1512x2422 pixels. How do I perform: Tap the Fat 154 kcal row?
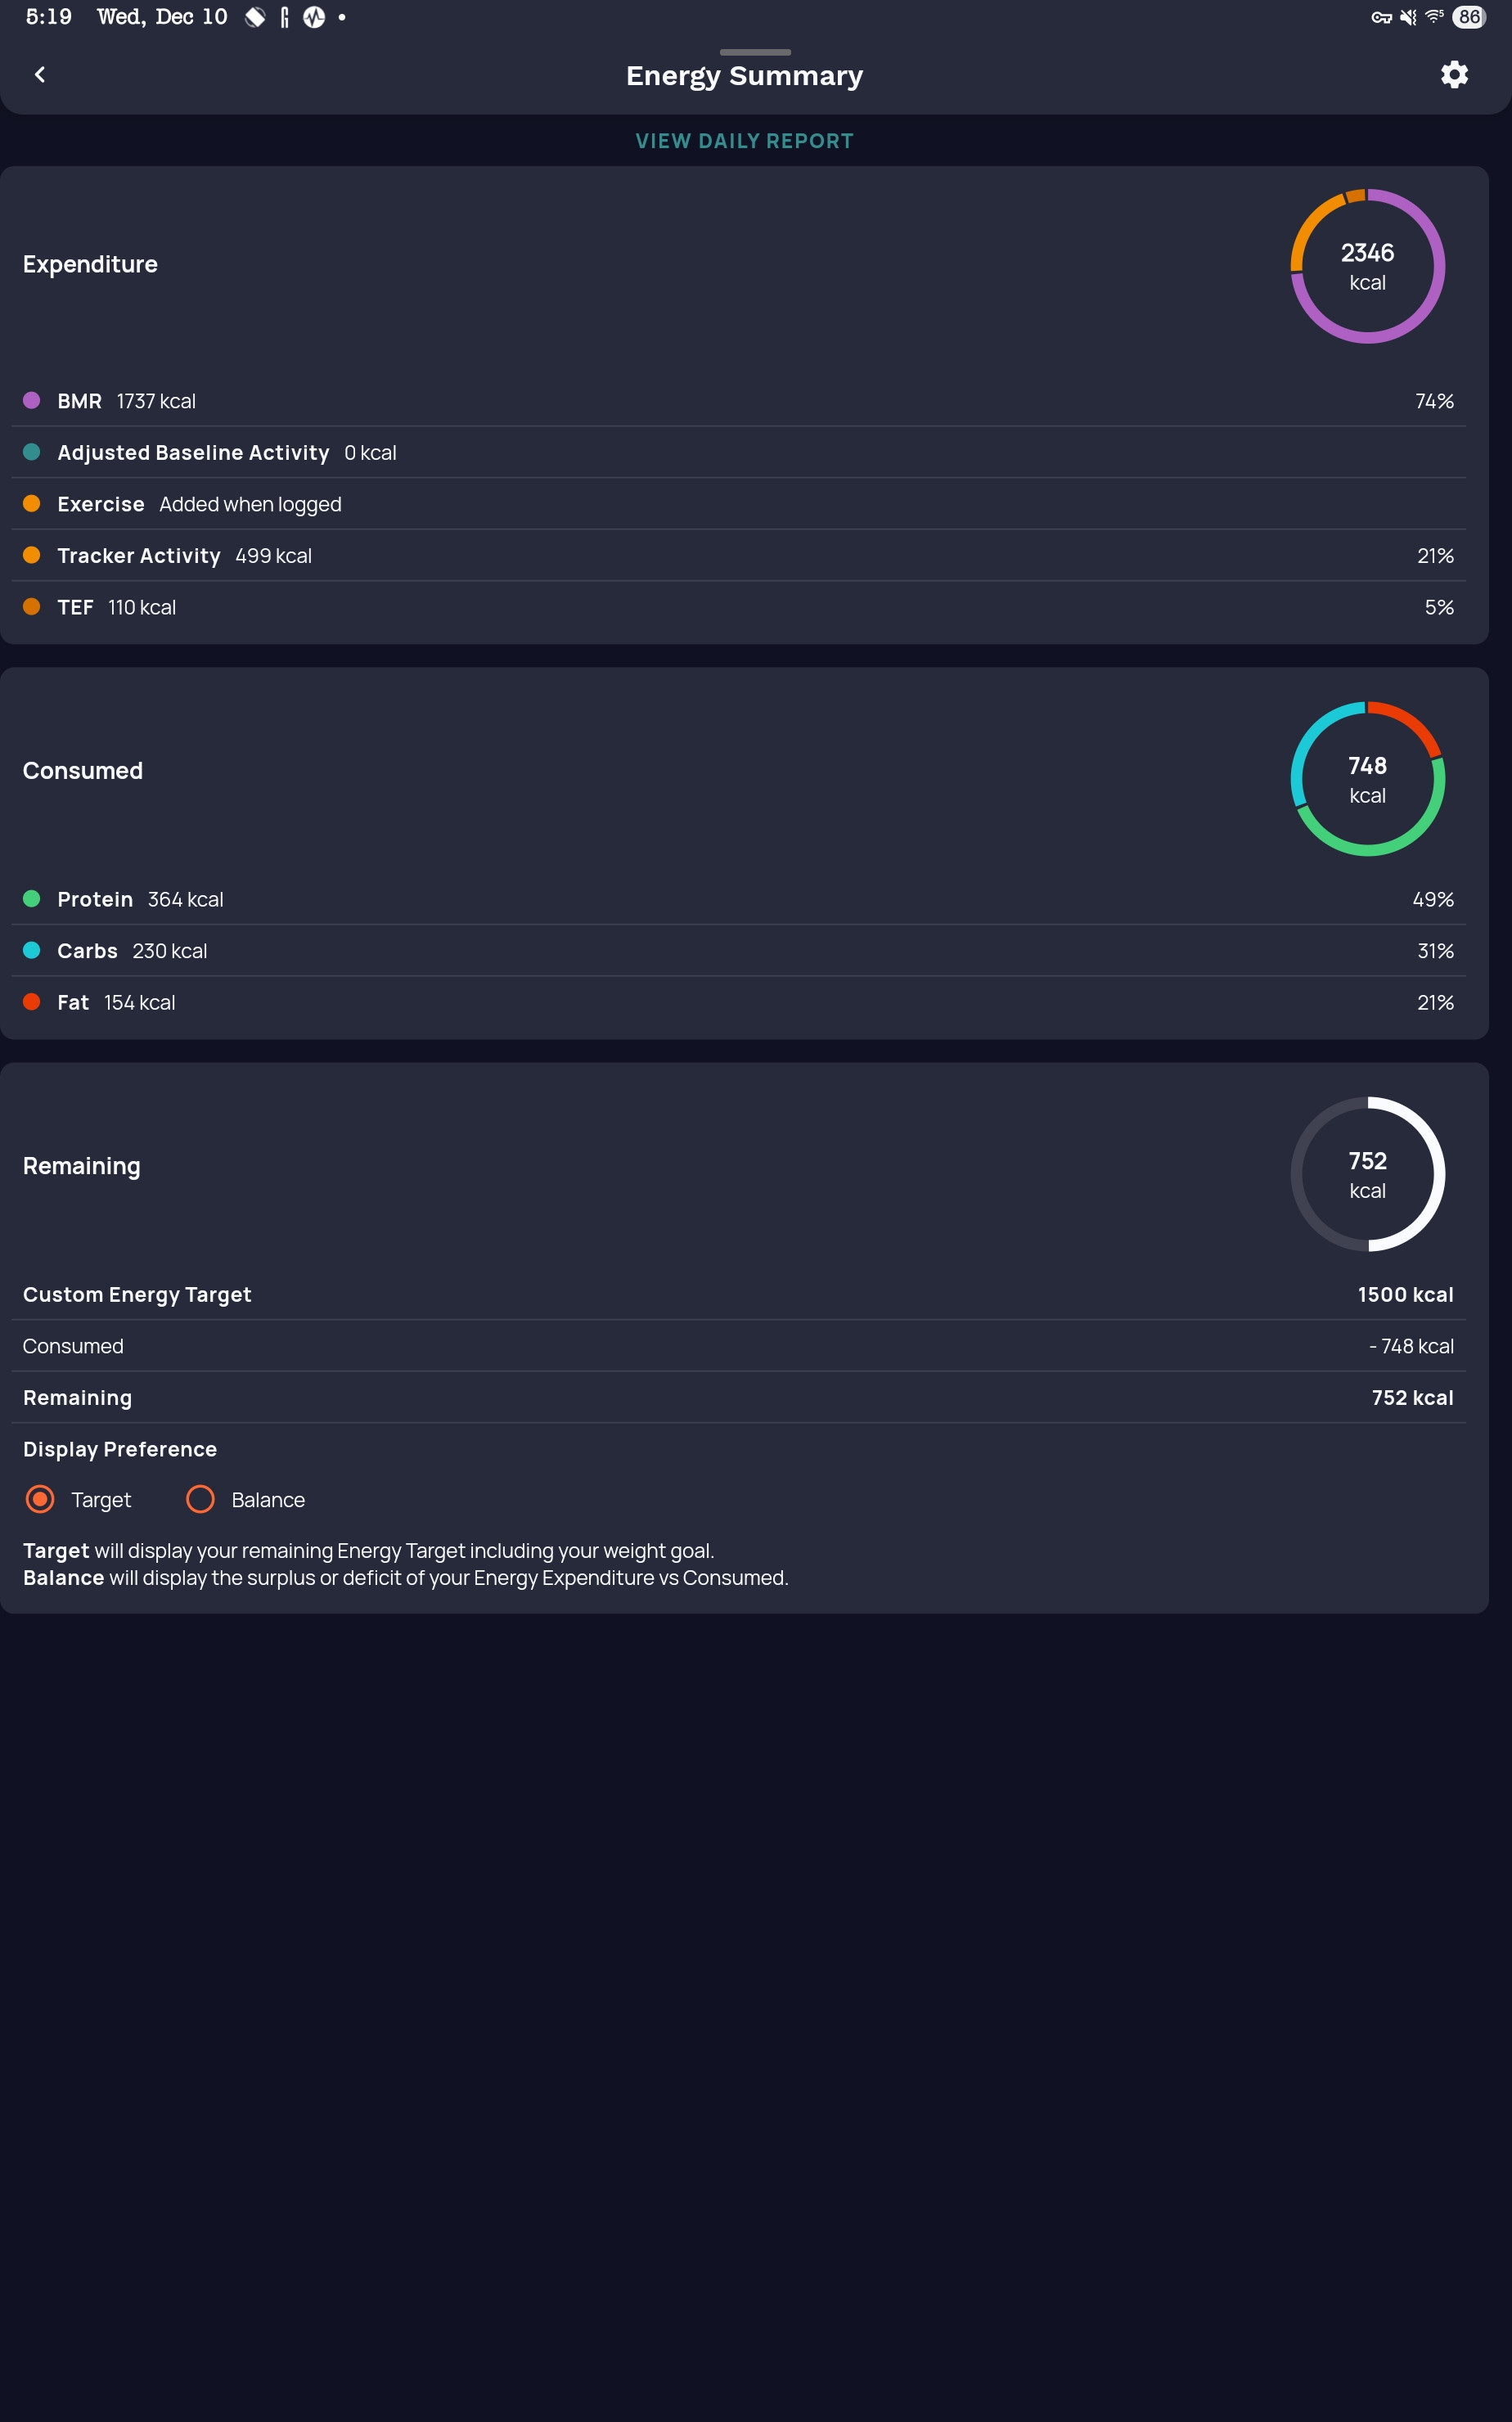tap(738, 1002)
